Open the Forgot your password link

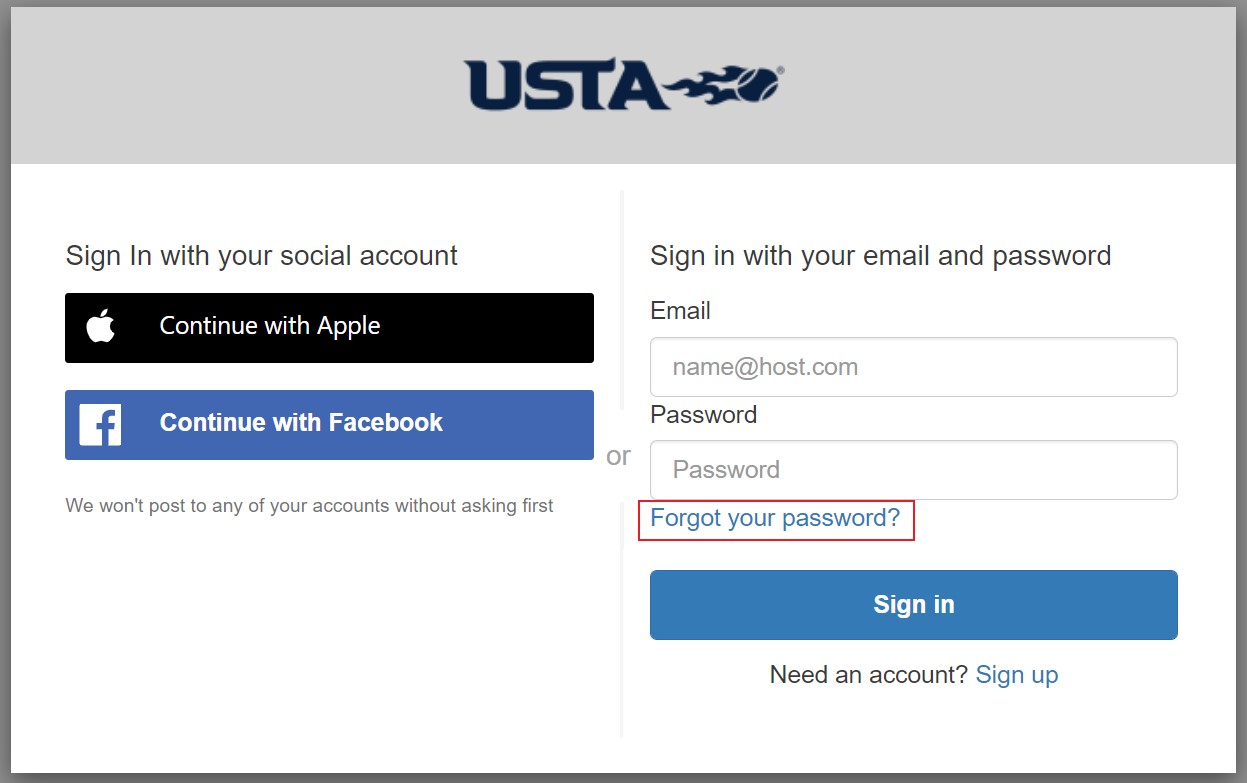(x=775, y=518)
